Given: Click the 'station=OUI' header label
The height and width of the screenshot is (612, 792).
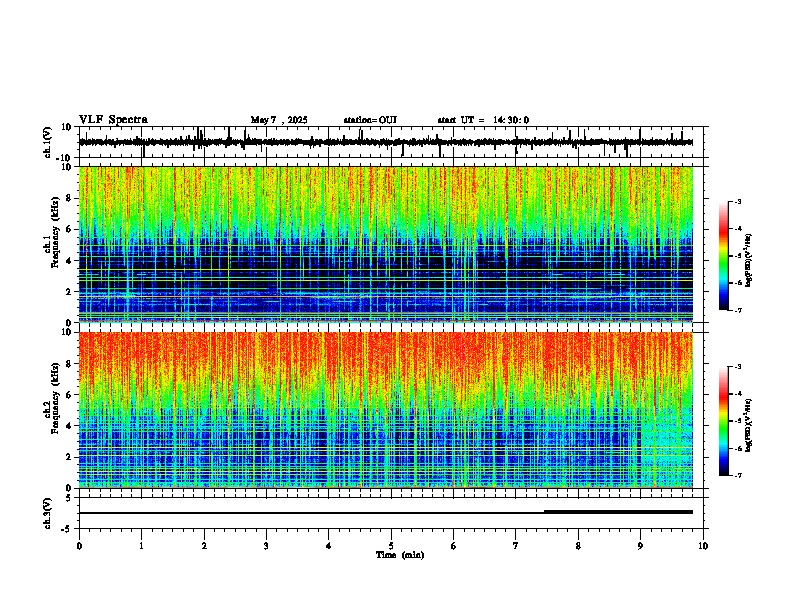Looking at the screenshot, I should click(x=370, y=120).
